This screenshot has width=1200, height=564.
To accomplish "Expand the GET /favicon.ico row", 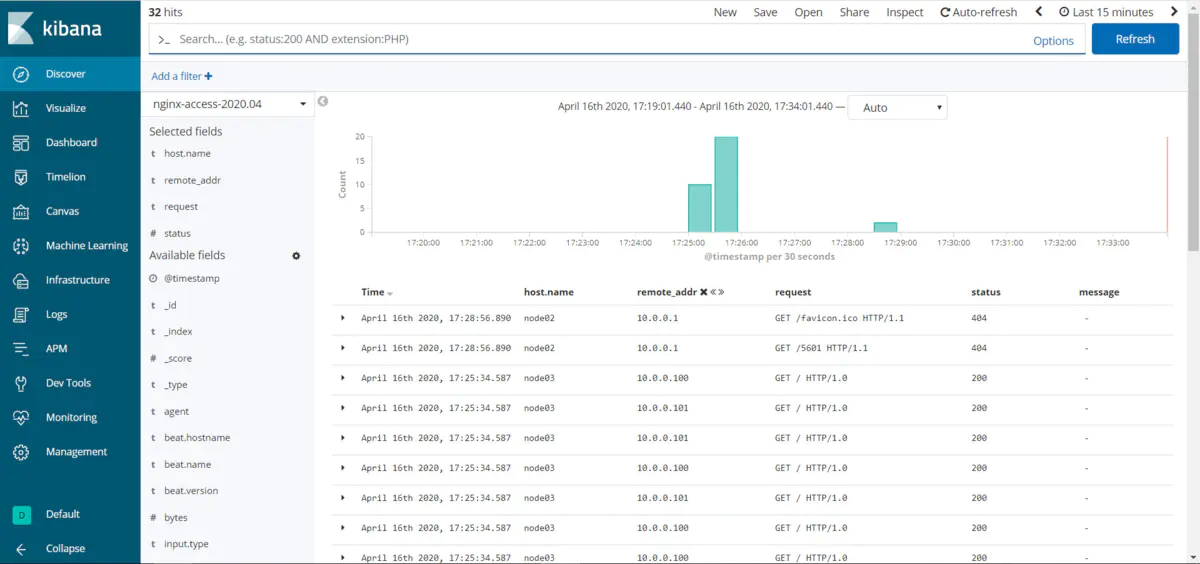I will [x=343, y=318].
